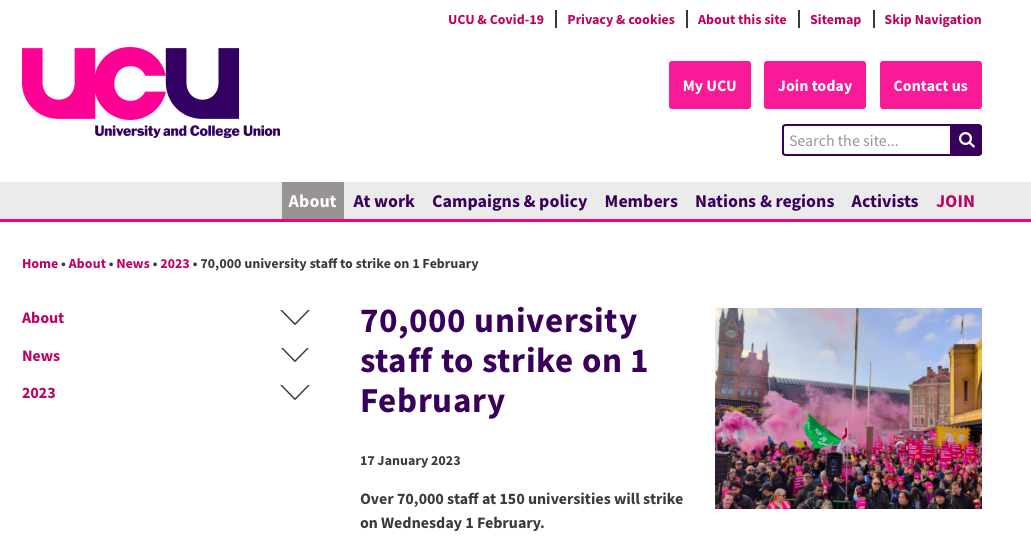Open the strike rally photo thumbnail
Image resolution: width=1031 pixels, height=546 pixels.
(x=848, y=408)
